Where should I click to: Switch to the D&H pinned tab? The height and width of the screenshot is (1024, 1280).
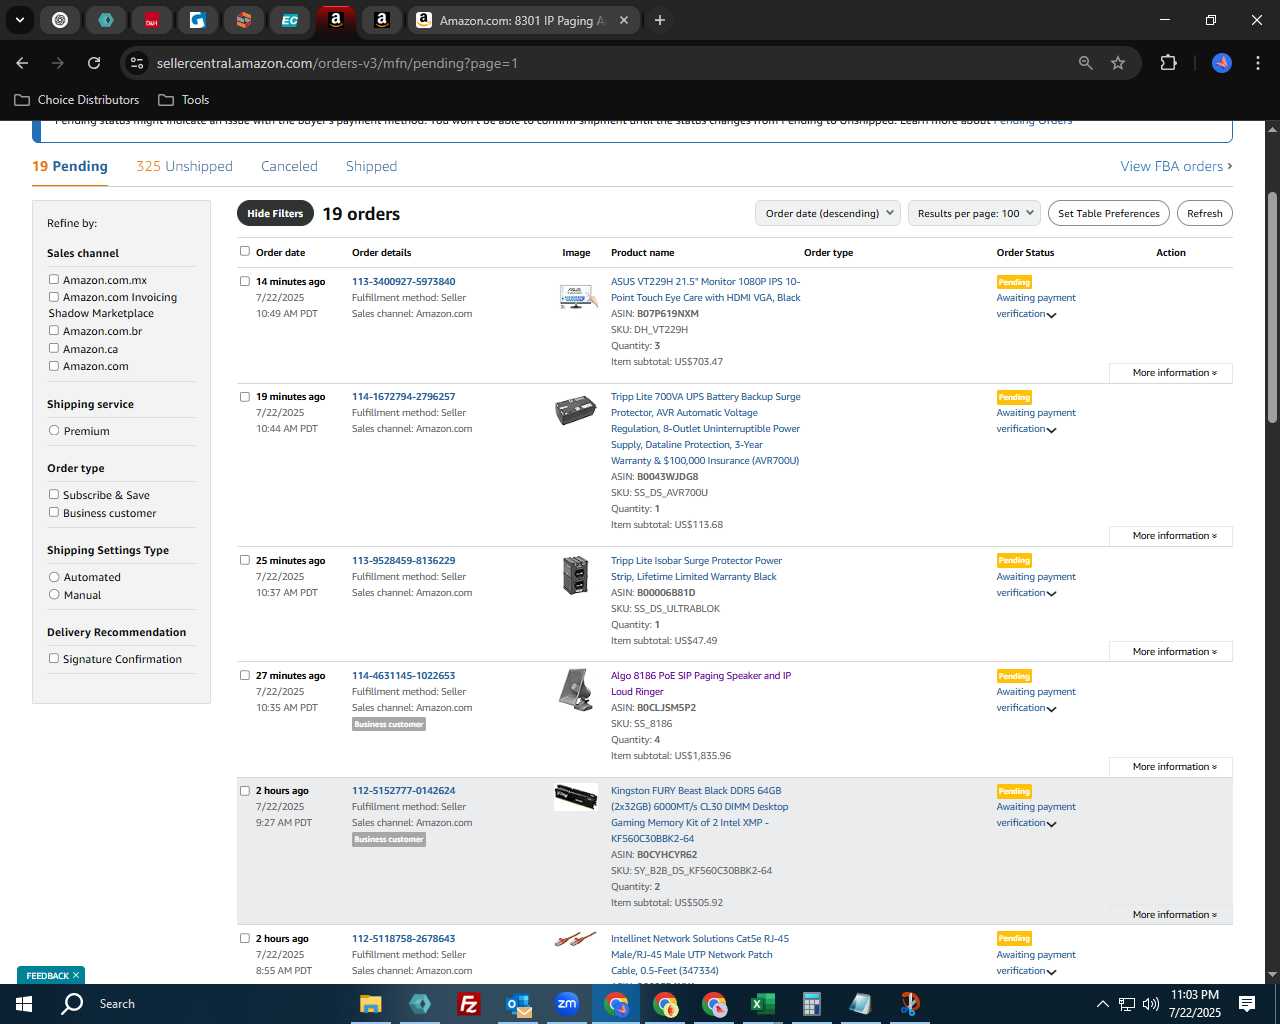point(151,20)
